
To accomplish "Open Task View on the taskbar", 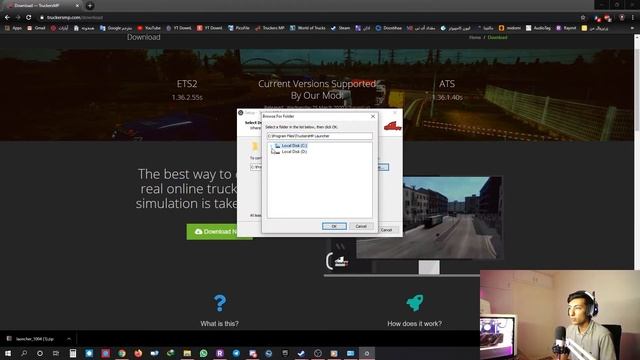I will point(56,353).
